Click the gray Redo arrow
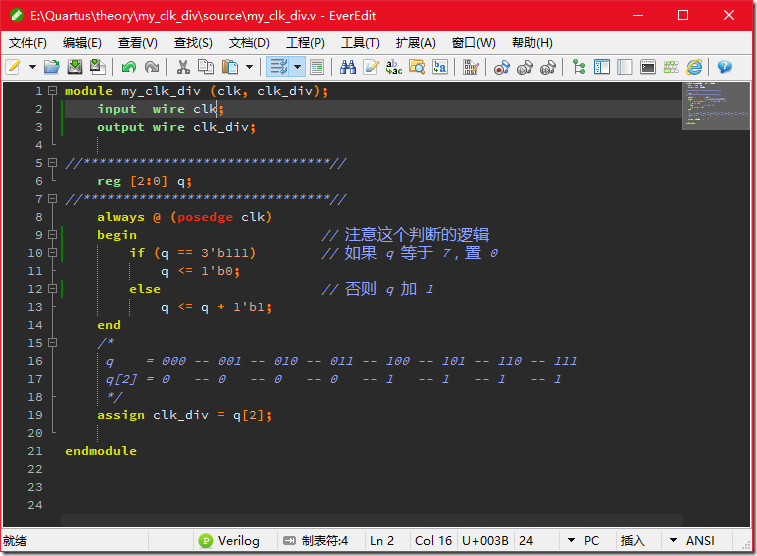This screenshot has width=757, height=556. point(152,67)
